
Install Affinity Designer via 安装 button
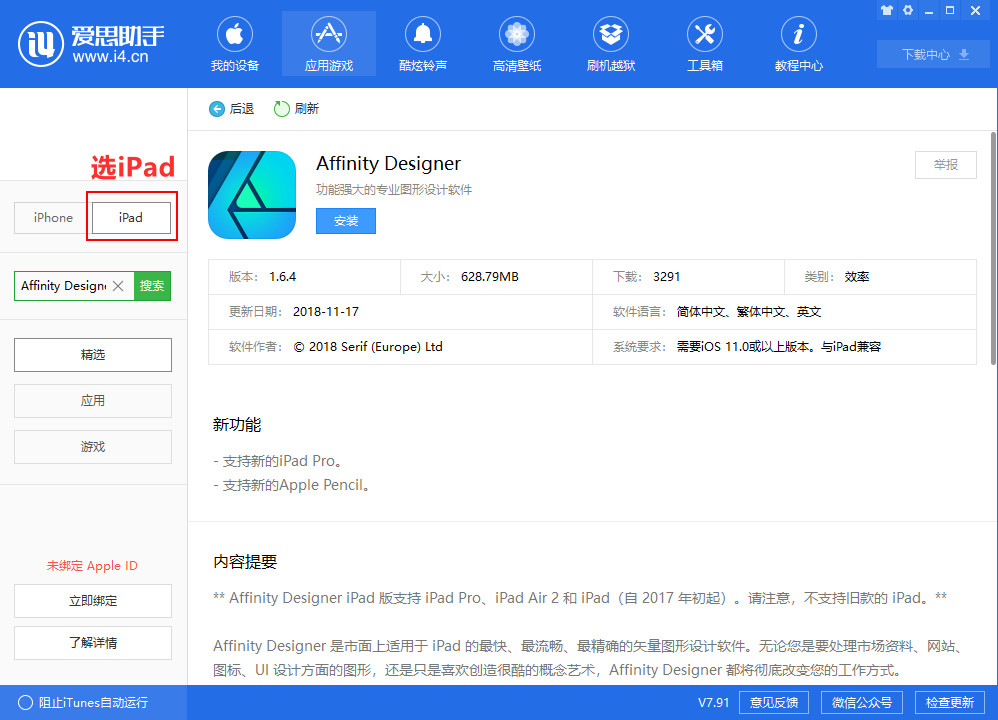345,221
